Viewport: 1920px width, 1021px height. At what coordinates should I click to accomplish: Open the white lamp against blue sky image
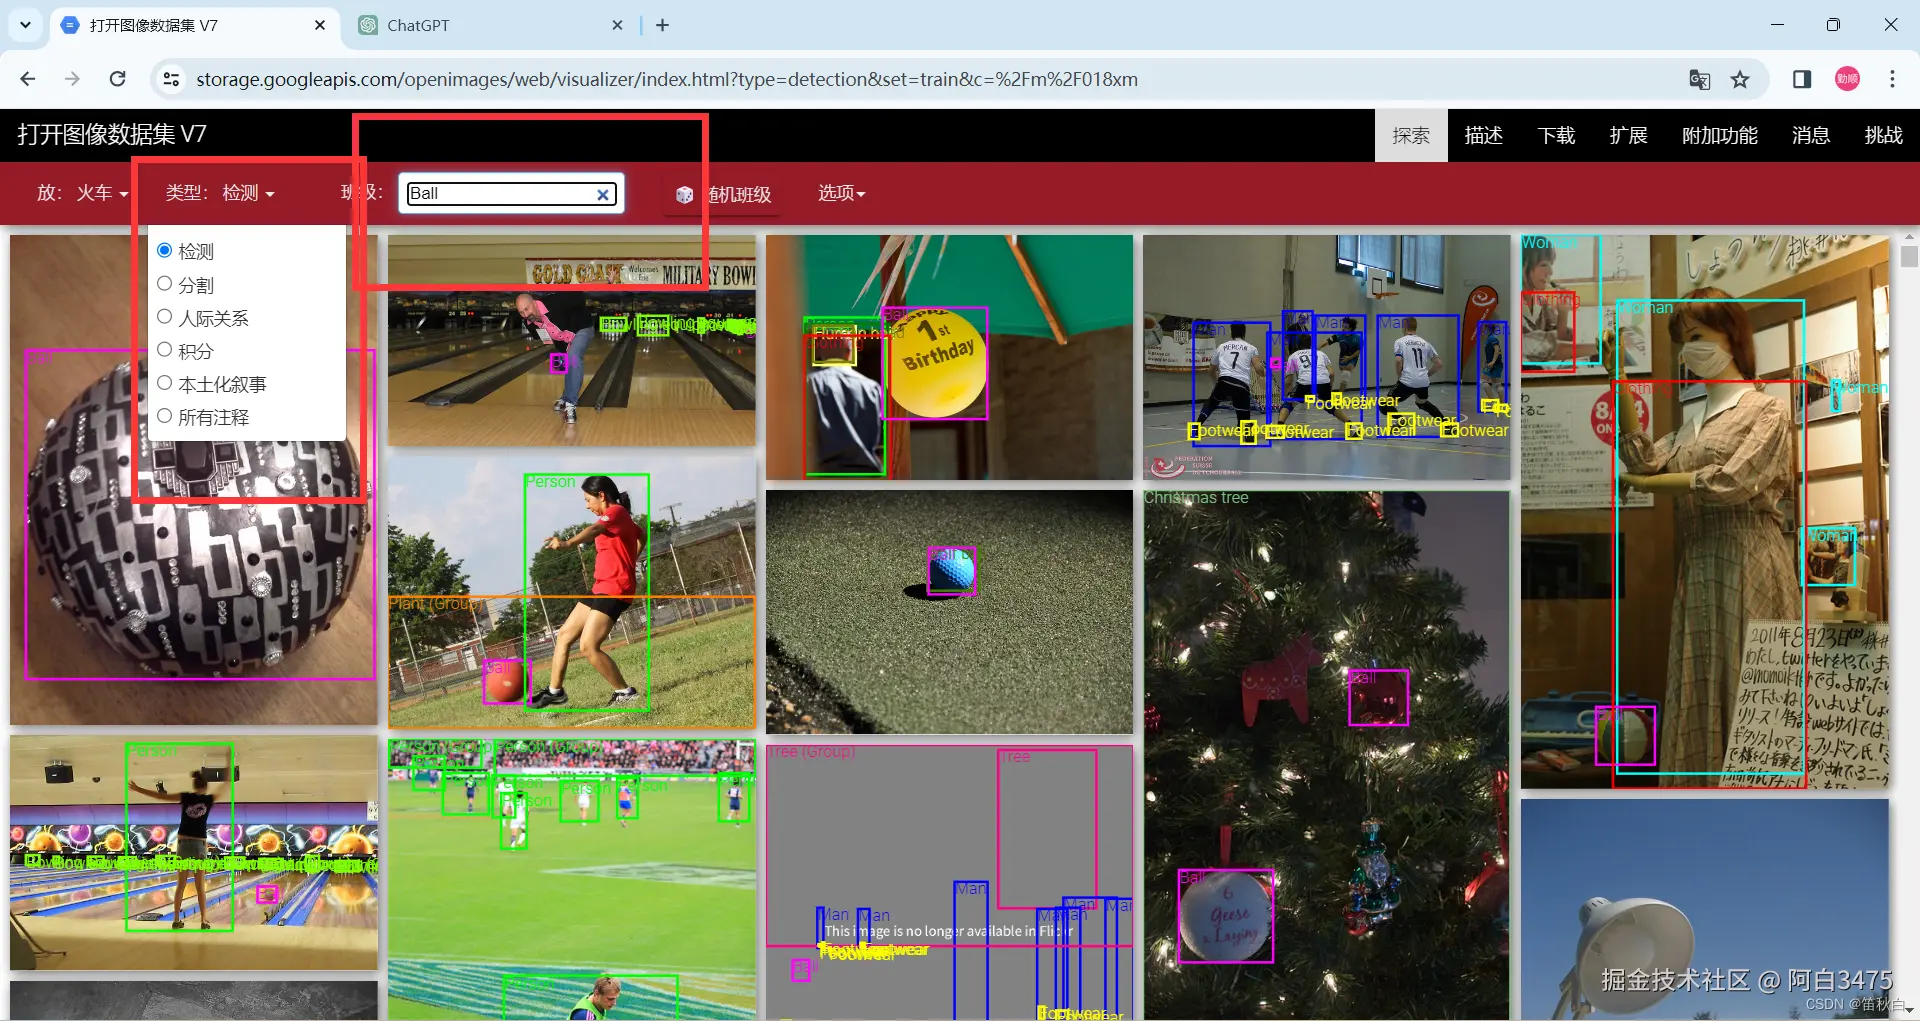(x=1705, y=910)
